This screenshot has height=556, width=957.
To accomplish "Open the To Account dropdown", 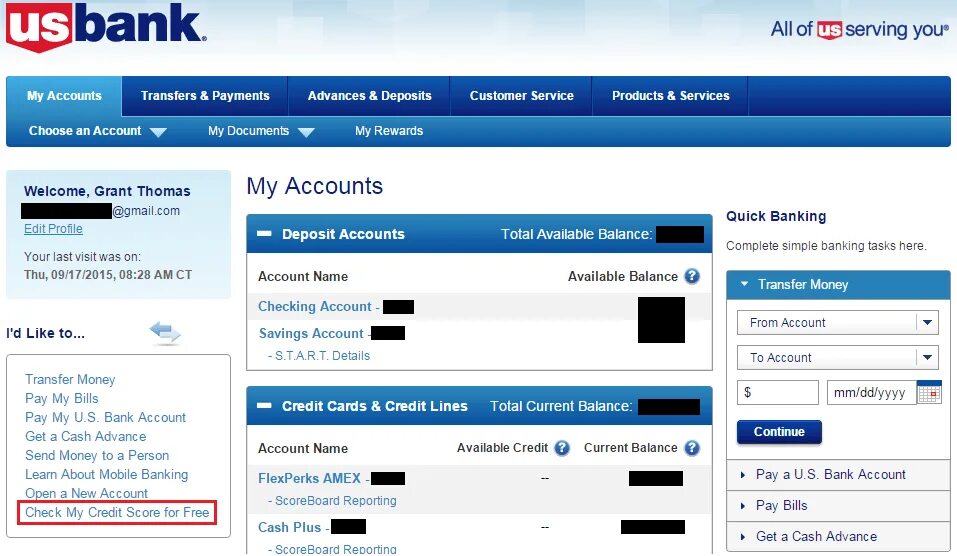I will [837, 358].
